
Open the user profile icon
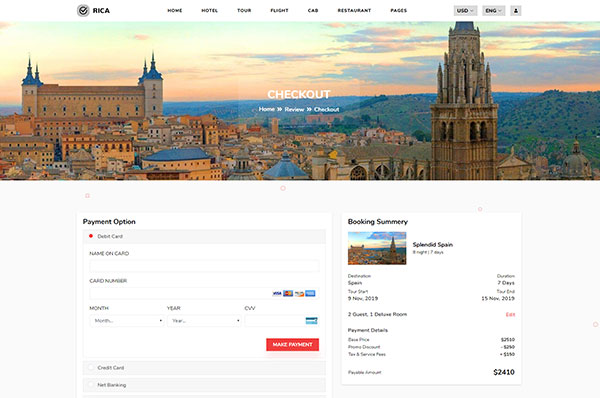tap(516, 11)
